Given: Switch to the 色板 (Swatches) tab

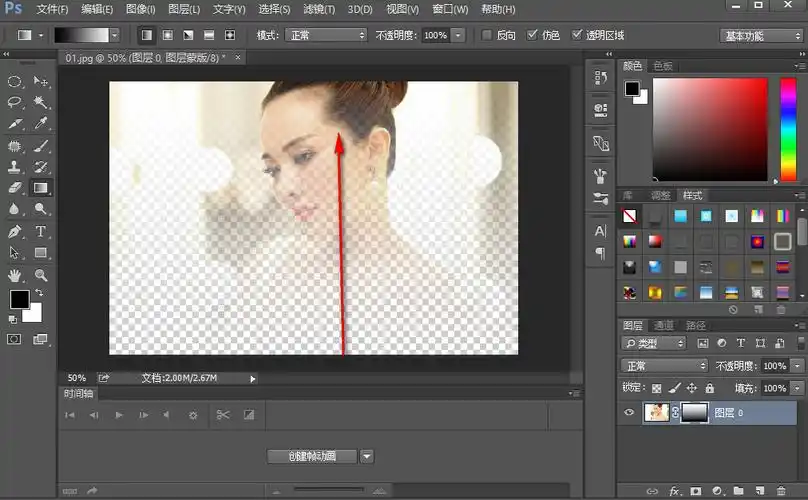Looking at the screenshot, I should coord(663,66).
